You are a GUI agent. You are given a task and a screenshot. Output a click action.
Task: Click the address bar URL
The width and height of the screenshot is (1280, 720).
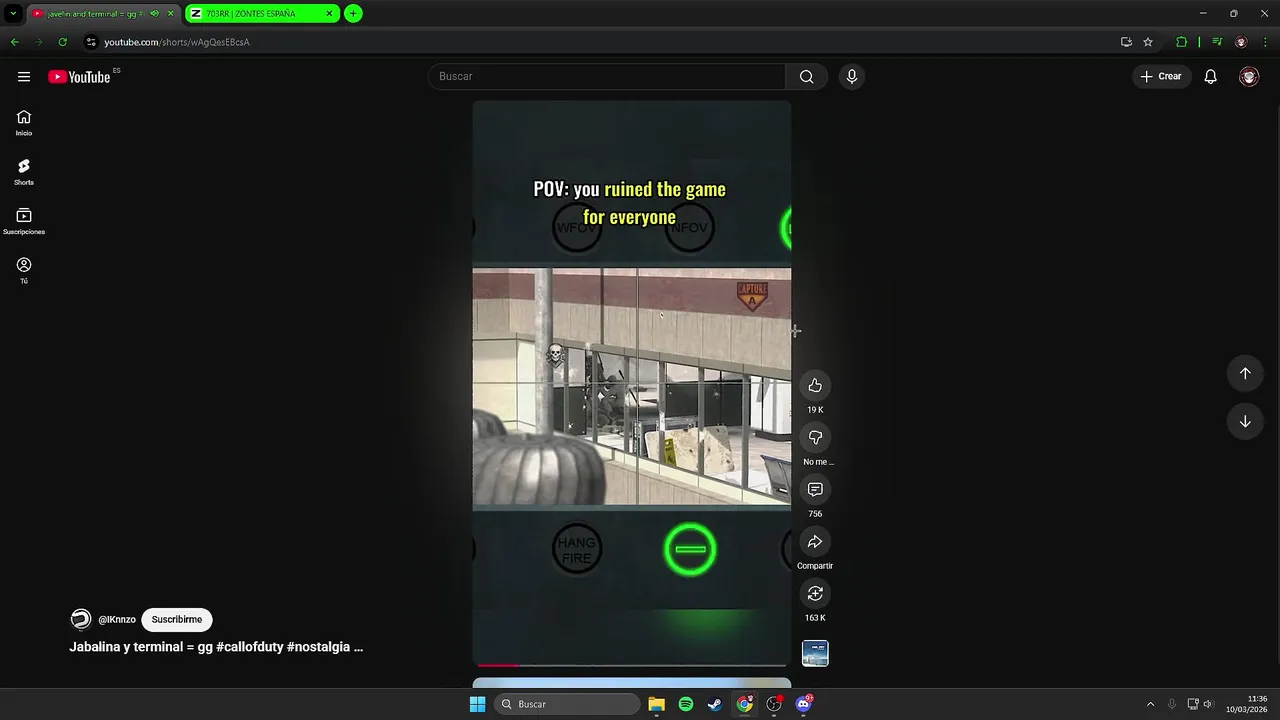point(177,42)
